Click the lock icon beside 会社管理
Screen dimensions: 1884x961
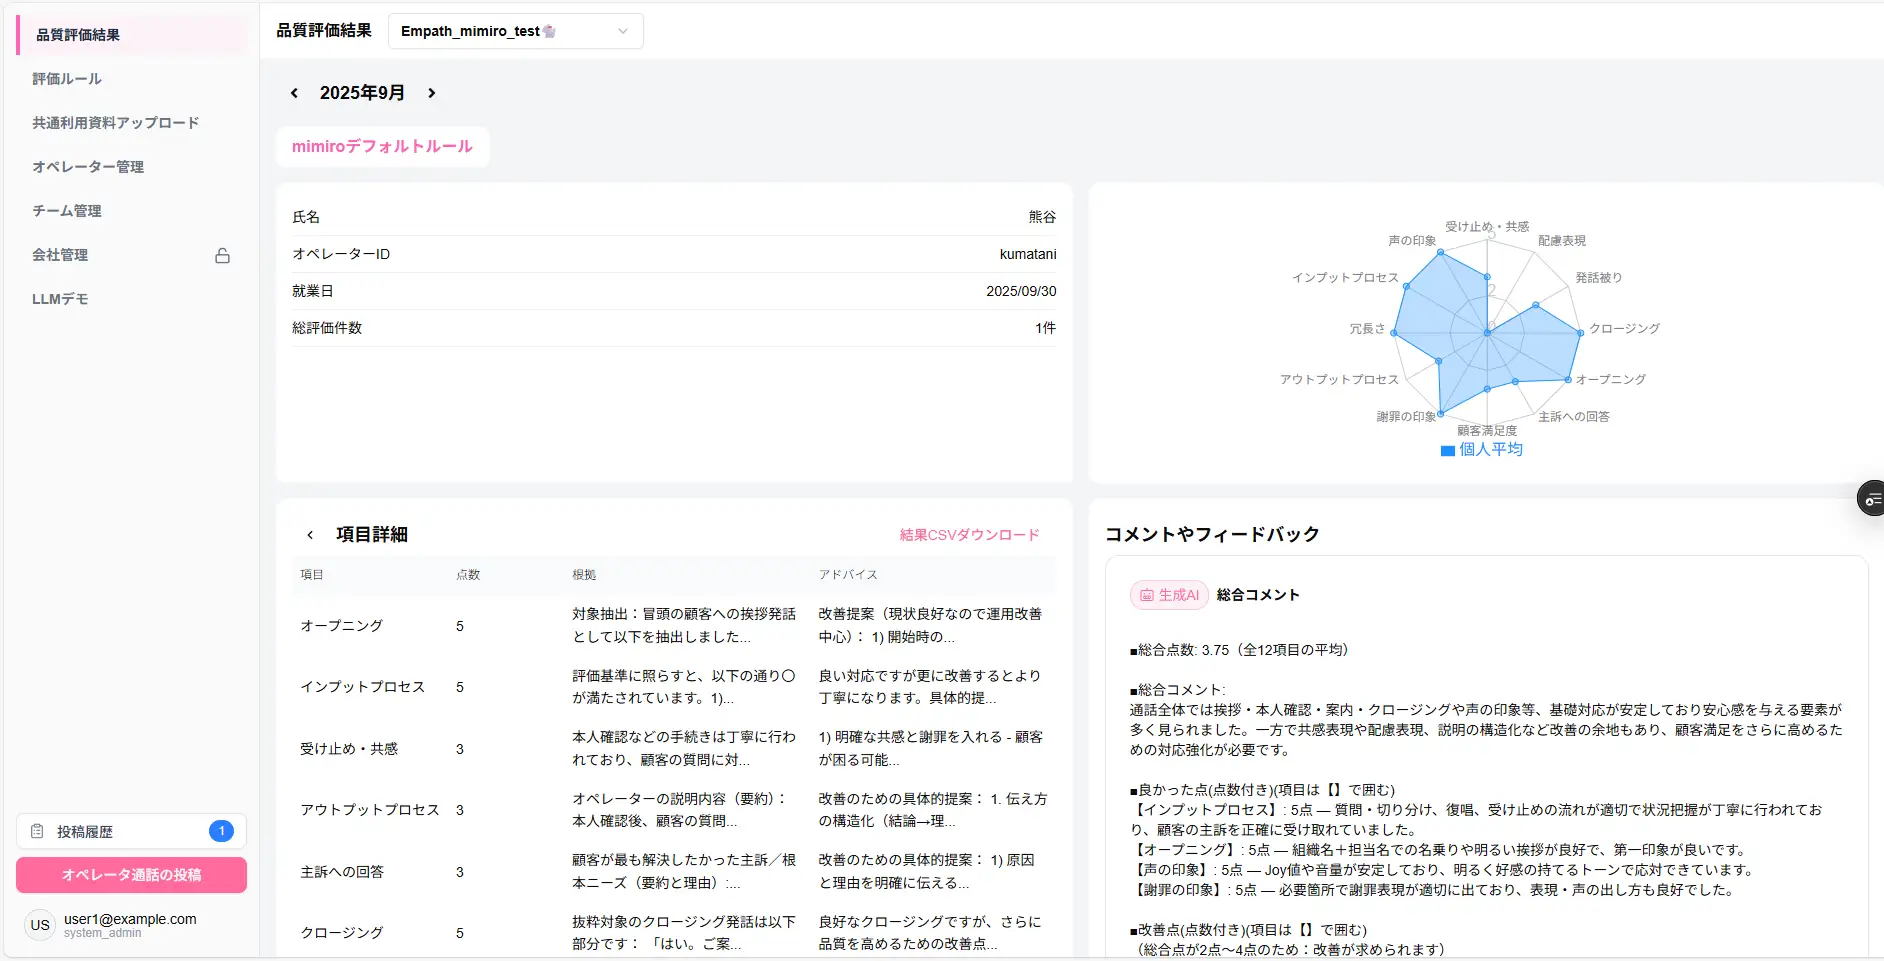coord(222,256)
